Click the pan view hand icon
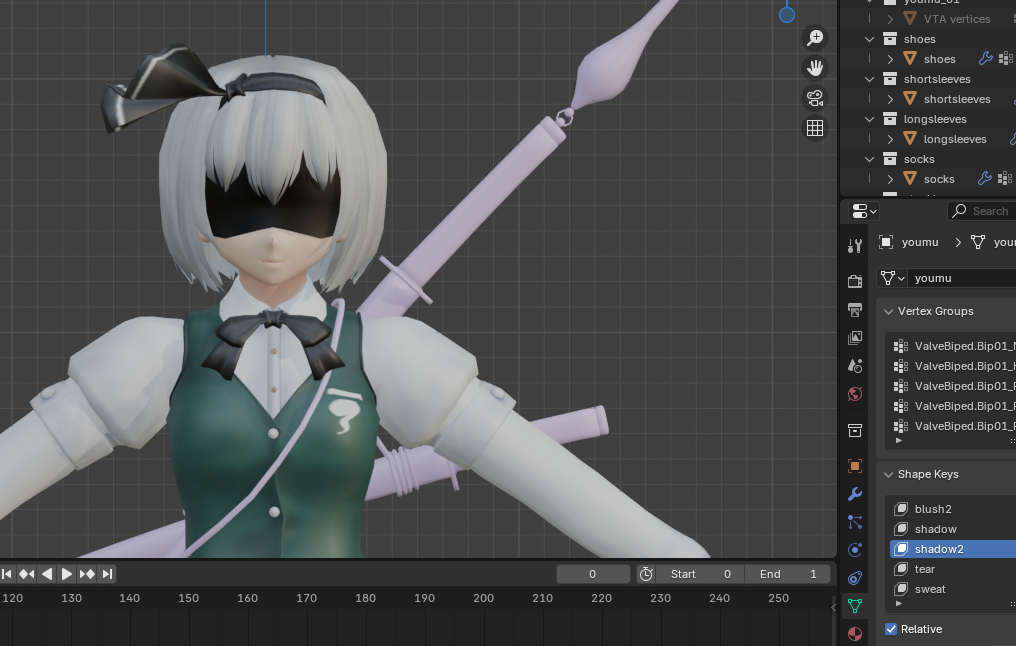This screenshot has width=1016, height=646. pyautogui.click(x=815, y=68)
